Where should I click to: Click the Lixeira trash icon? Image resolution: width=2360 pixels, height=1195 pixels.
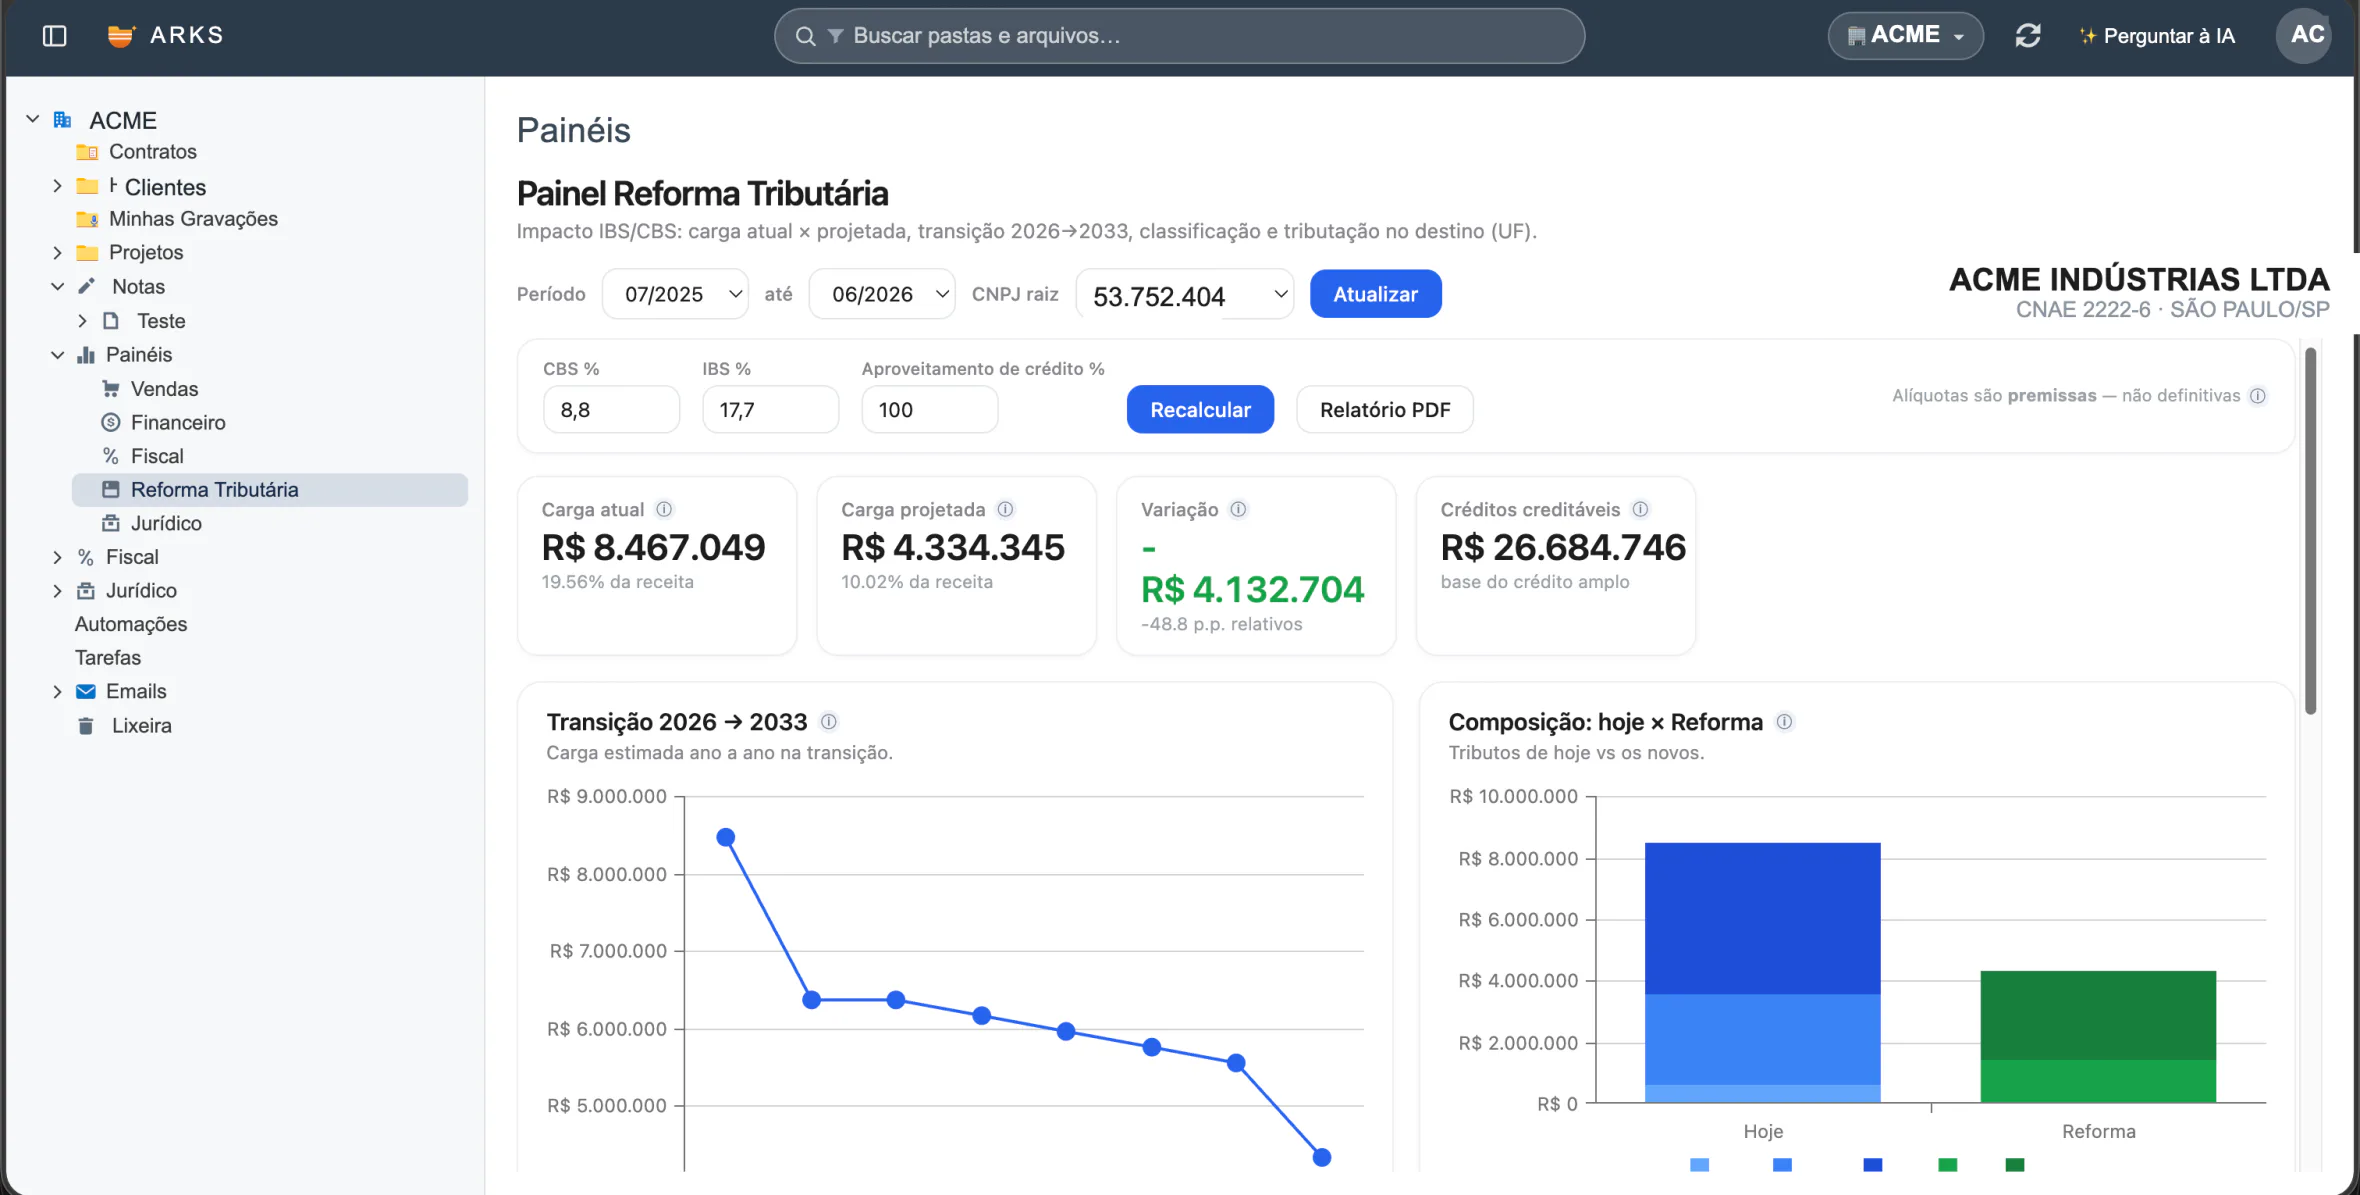tap(86, 726)
